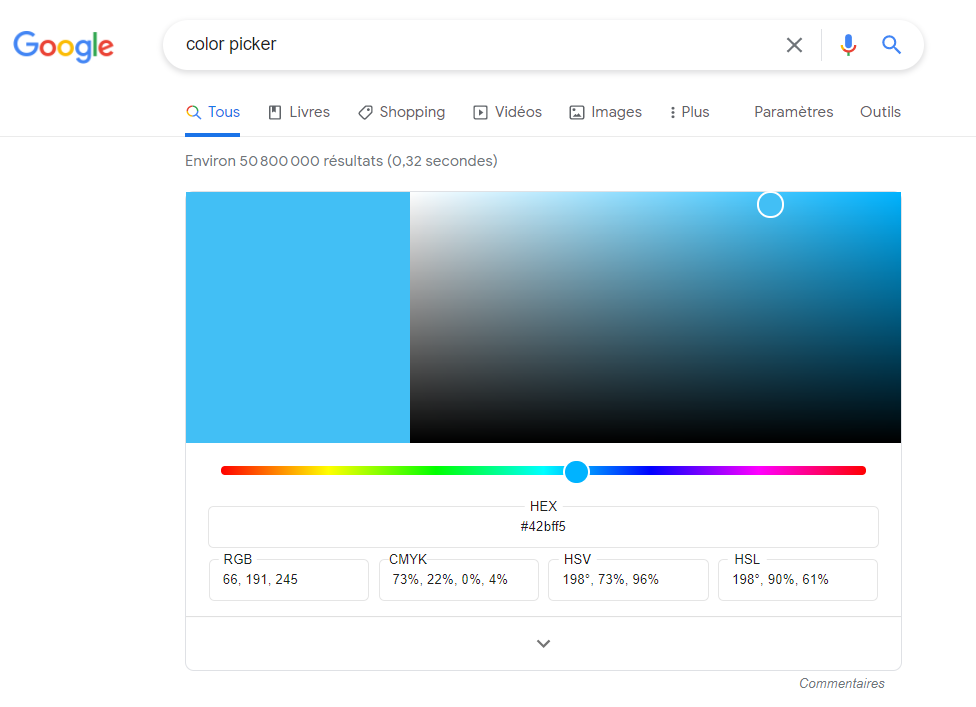This screenshot has width=976, height=707.
Task: Click the Plus three-dot icon
Action: pos(673,111)
